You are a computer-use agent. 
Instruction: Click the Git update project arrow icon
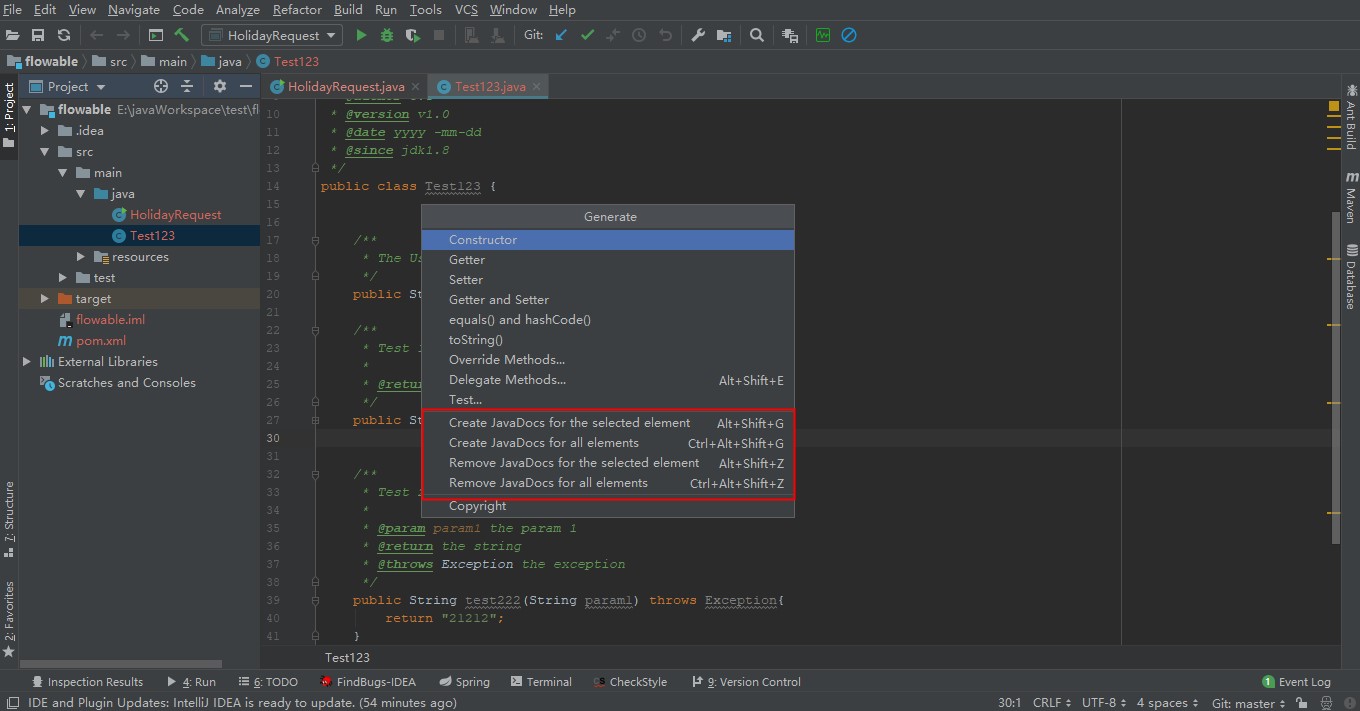[x=561, y=35]
